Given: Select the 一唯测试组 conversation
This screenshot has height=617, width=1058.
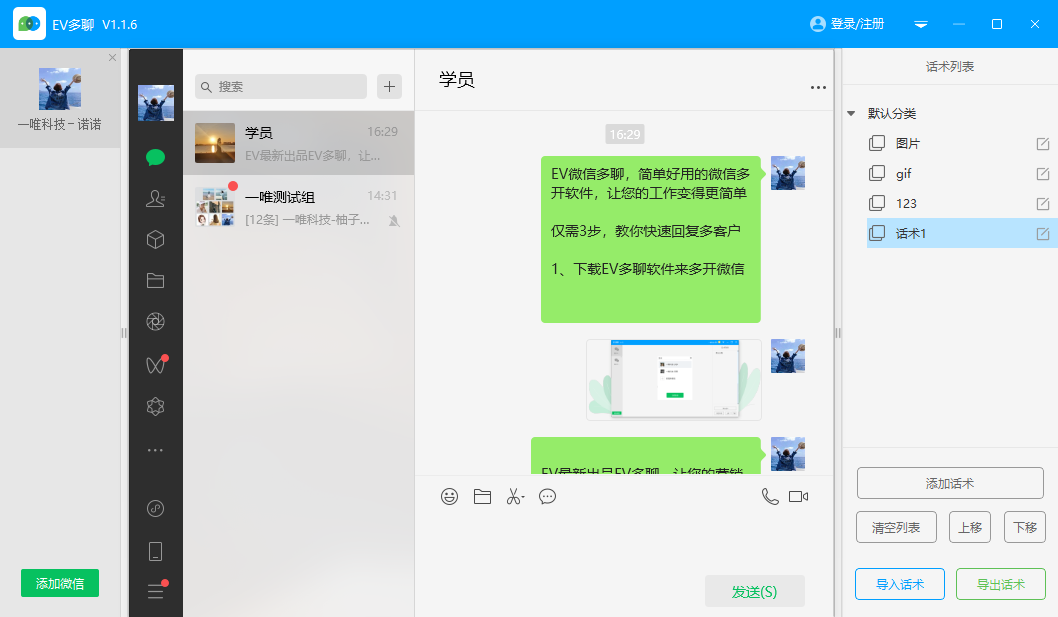Looking at the screenshot, I should (298, 207).
